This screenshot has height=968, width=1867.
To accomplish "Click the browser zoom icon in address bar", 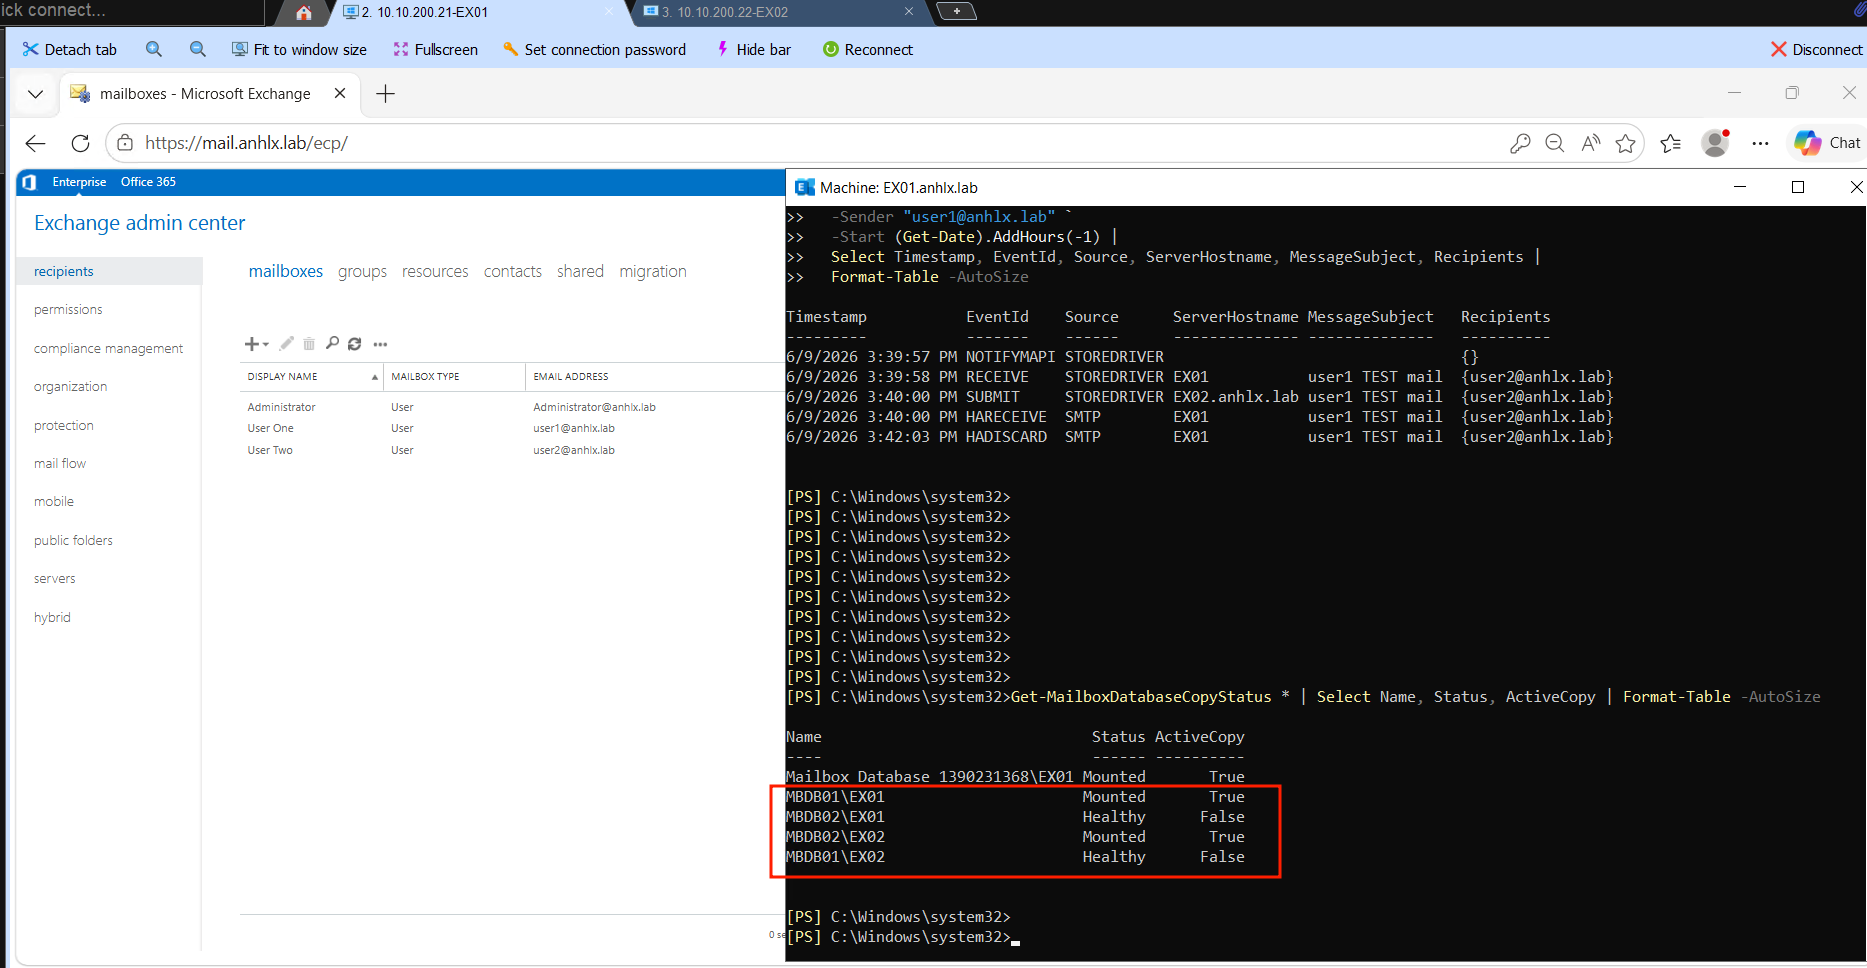I will coord(1554,143).
